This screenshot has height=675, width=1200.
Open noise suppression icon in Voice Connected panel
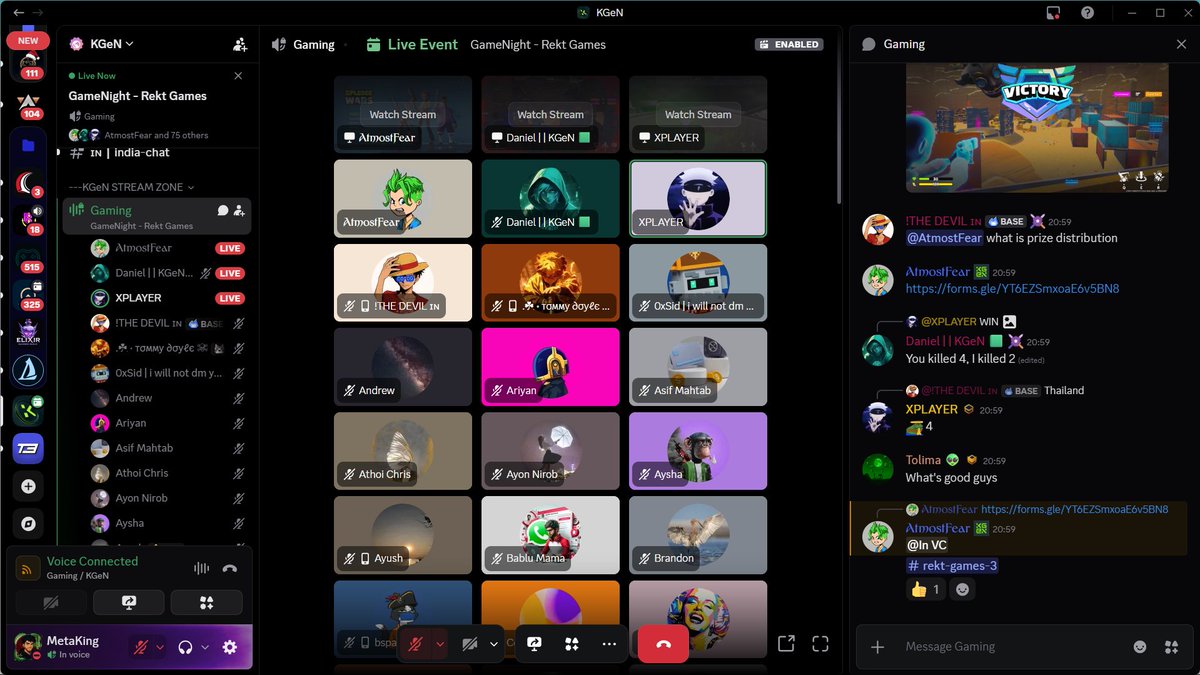tap(202, 568)
